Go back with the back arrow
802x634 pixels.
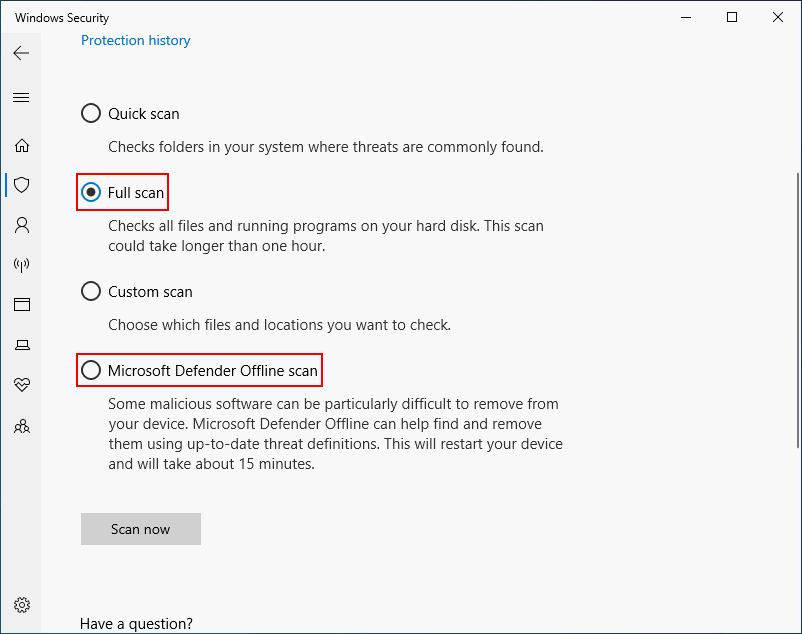(21, 53)
